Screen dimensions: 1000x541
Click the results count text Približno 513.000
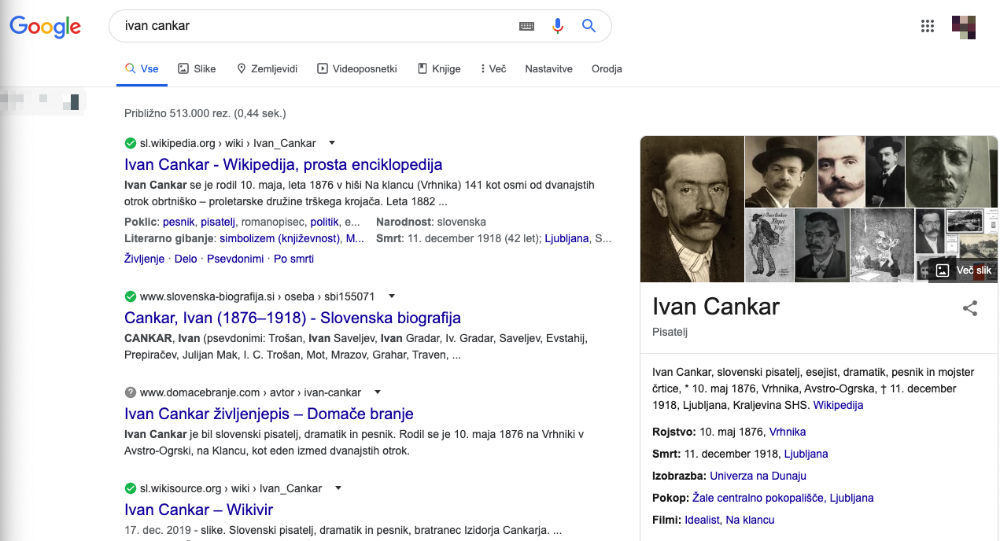205,114
